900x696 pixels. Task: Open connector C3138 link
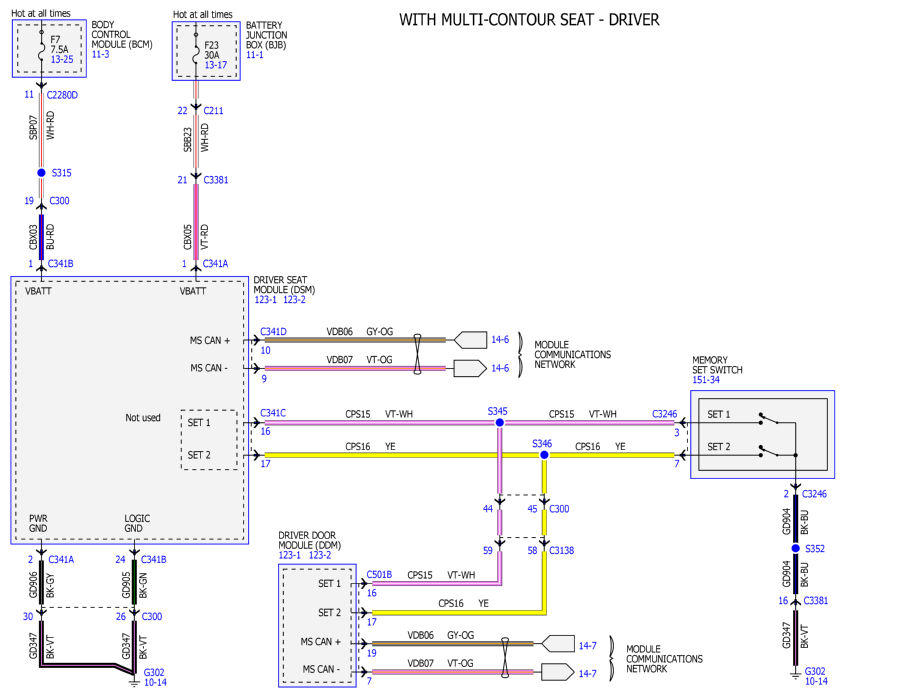tap(561, 551)
